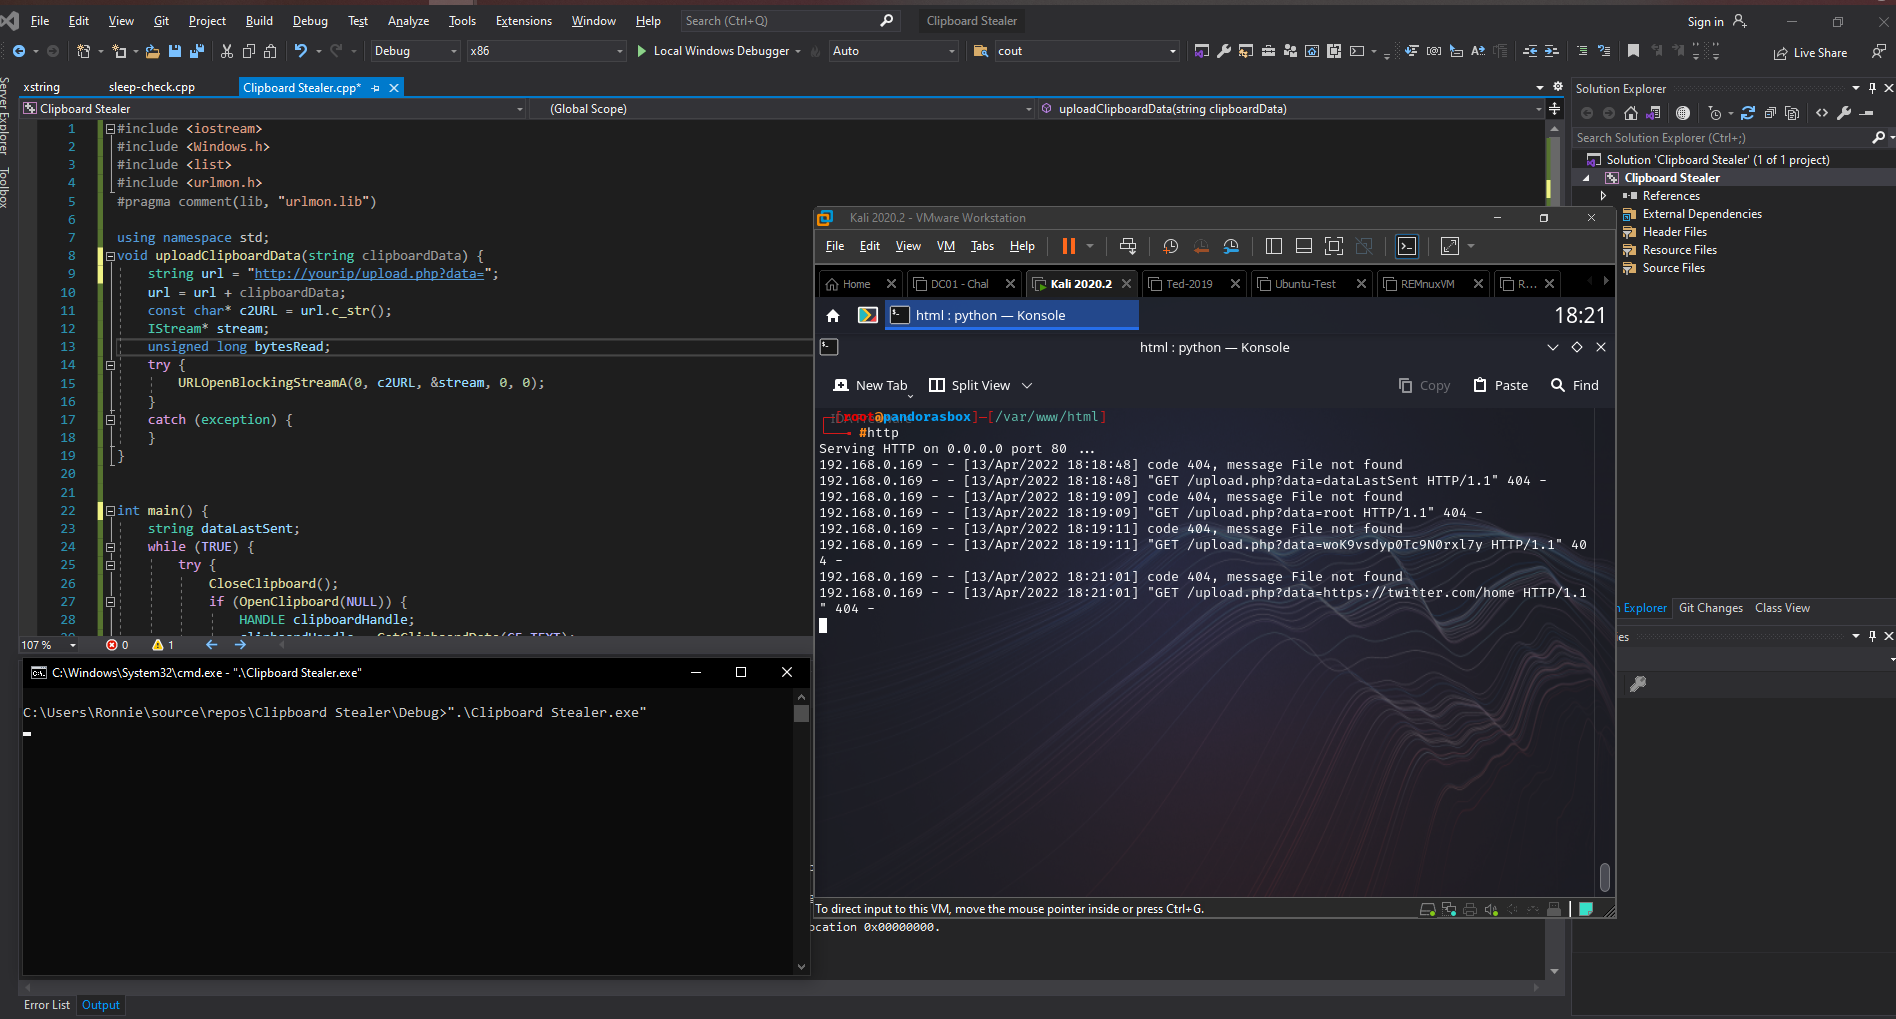Click VMware console view icon
Viewport: 1896px width, 1019px height.
pos(1406,246)
